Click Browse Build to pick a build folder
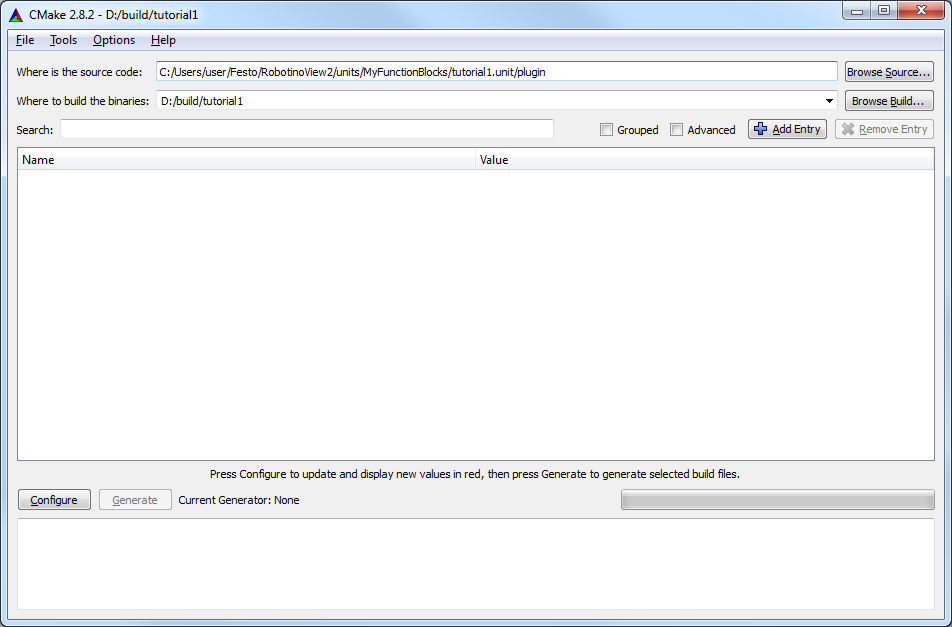The height and width of the screenshot is (627, 952). [x=889, y=100]
